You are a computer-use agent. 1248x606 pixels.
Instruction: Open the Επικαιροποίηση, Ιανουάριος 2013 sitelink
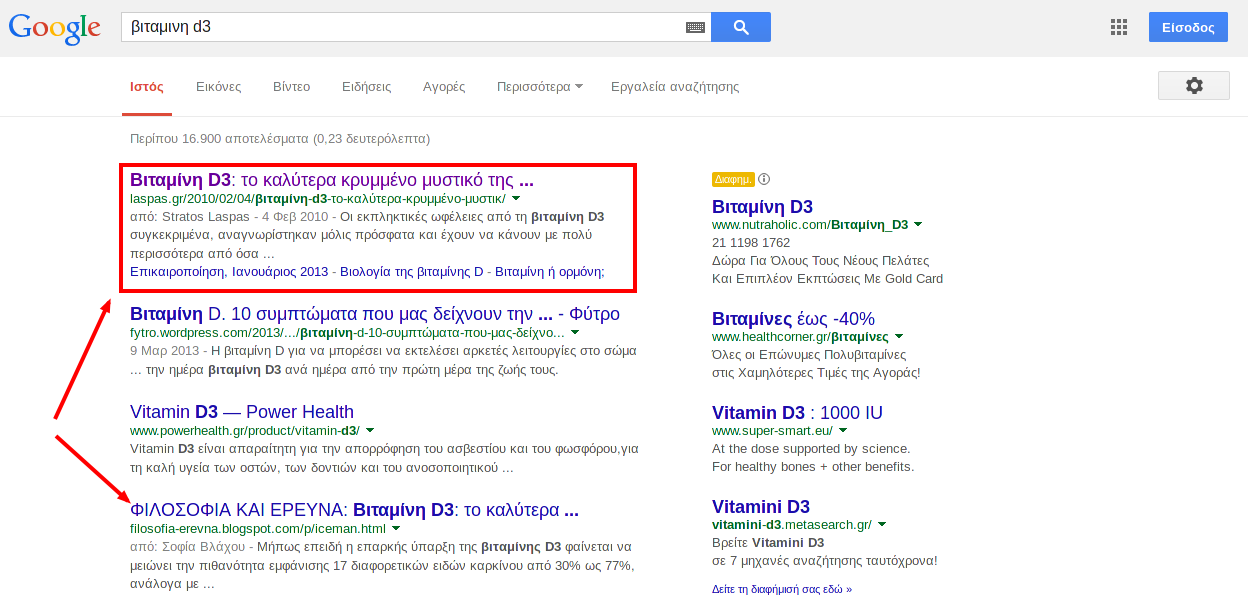click(229, 271)
